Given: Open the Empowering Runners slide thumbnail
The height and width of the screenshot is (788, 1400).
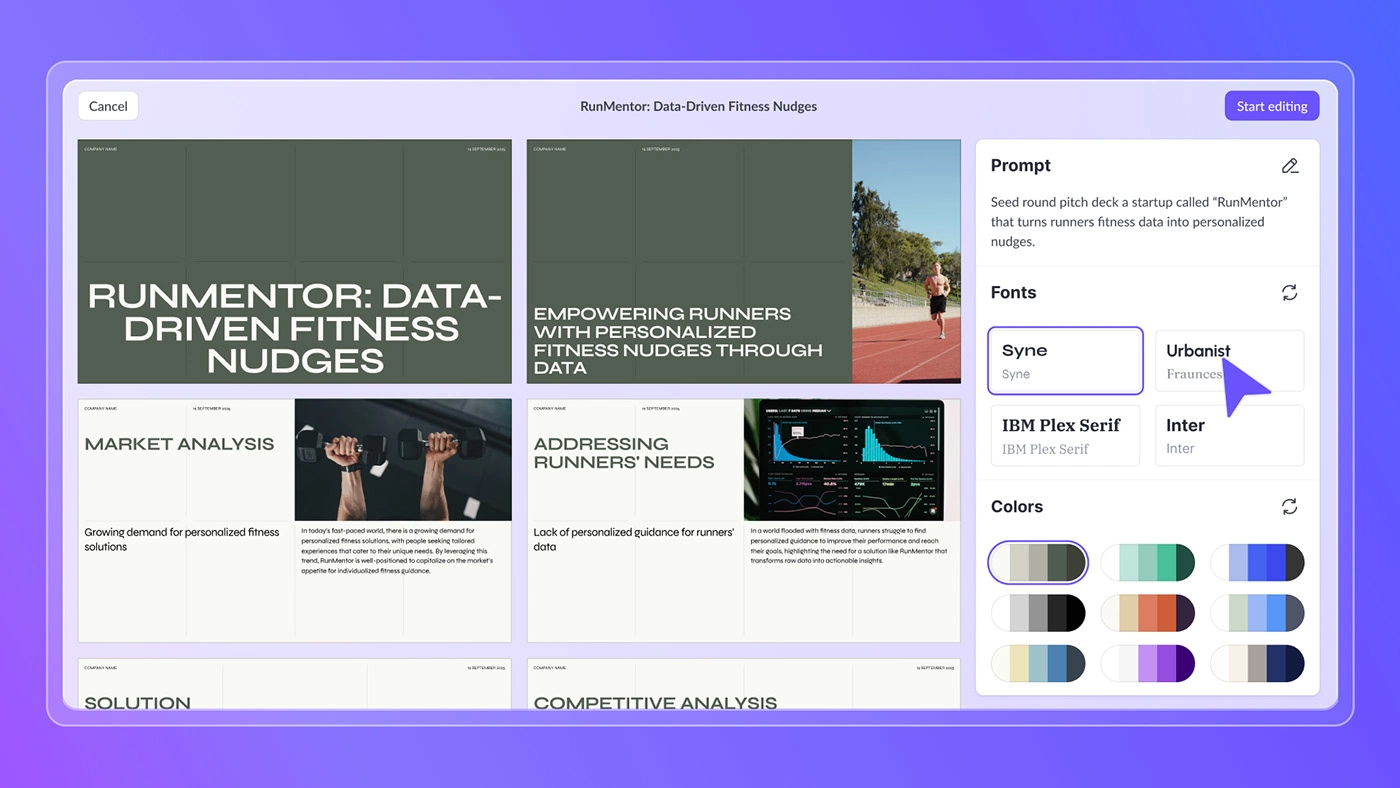Looking at the screenshot, I should coord(744,261).
